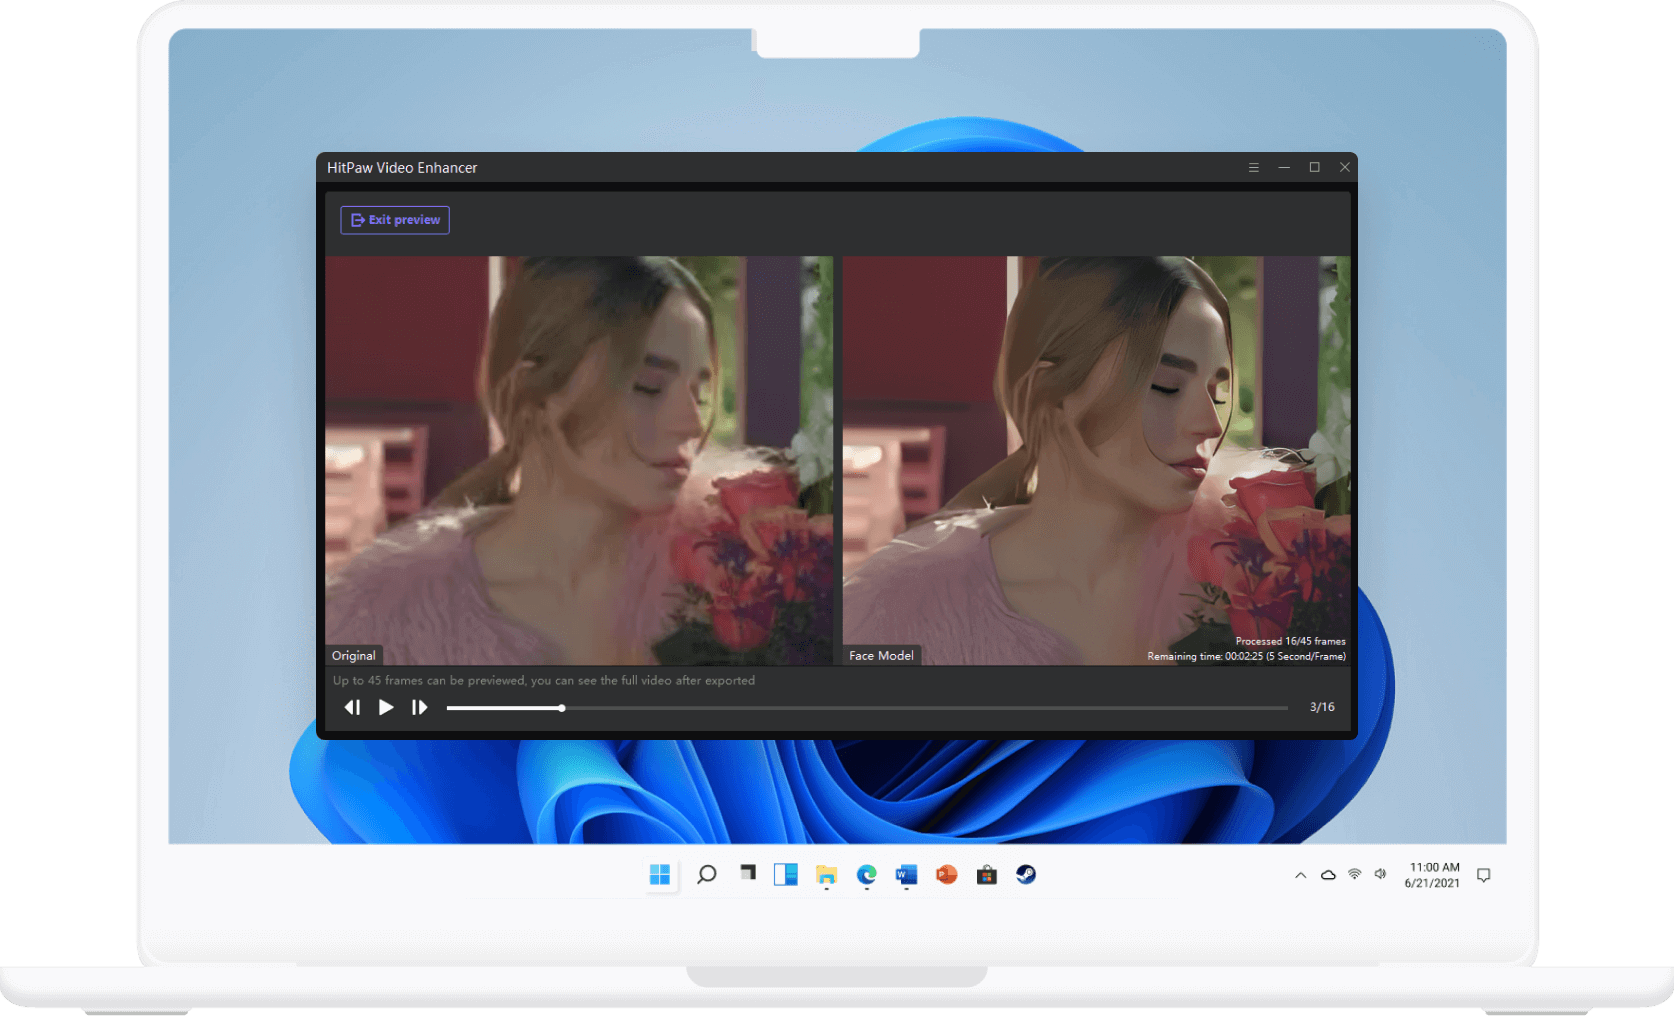Open Word from the taskbar
The image size is (1674, 1016).
(x=906, y=875)
